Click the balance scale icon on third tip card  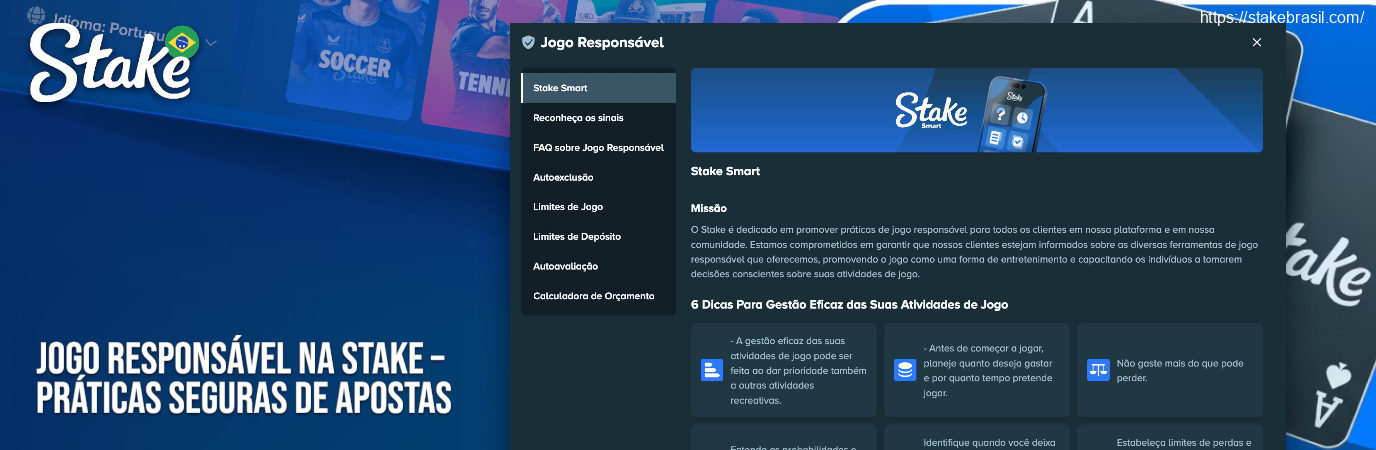[1098, 370]
